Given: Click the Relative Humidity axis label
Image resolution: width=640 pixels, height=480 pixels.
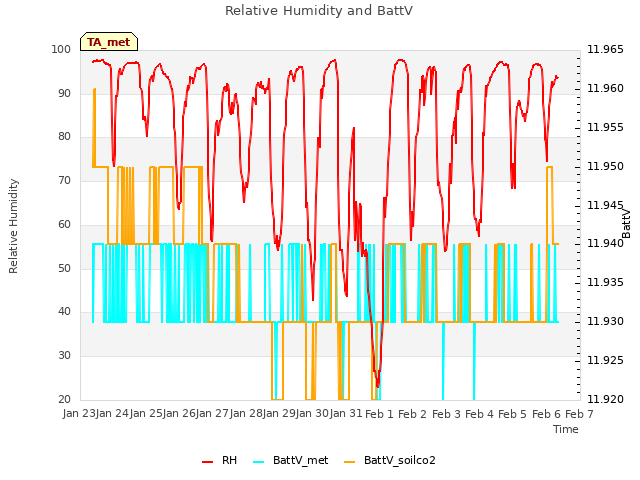Looking at the screenshot, I should (x=13, y=226).
